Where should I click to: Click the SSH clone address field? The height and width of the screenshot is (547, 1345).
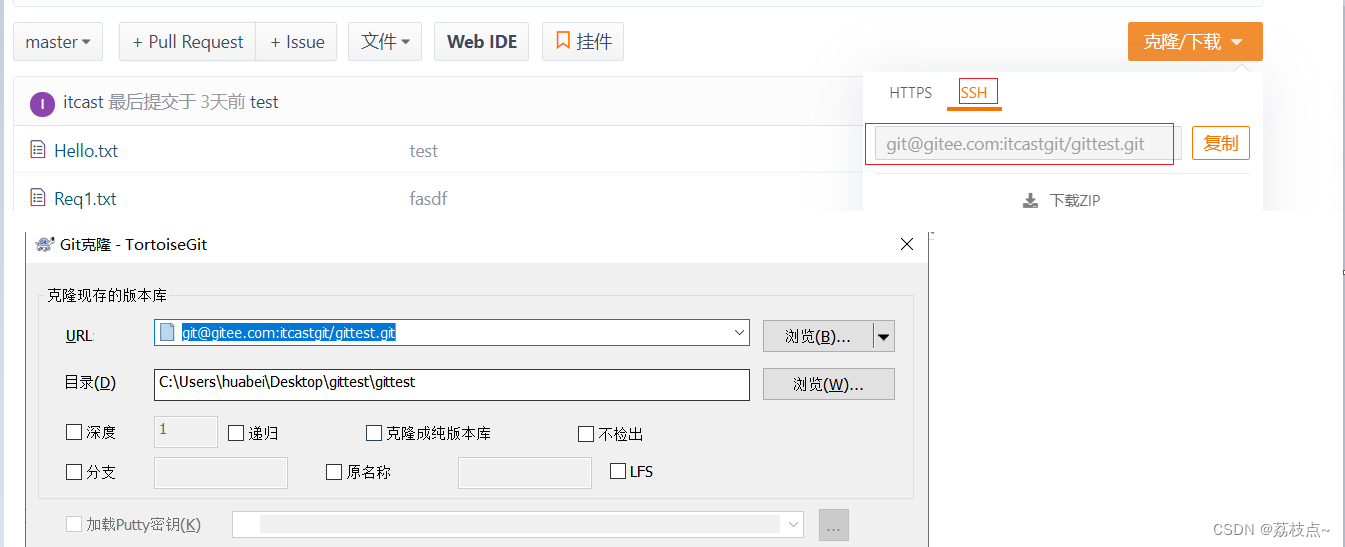coord(1028,144)
